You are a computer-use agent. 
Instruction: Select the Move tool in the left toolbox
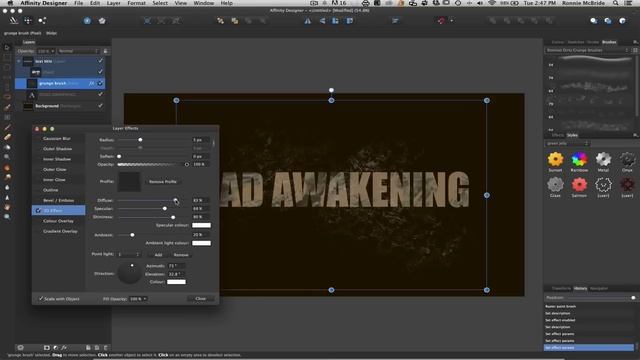[x=7, y=47]
